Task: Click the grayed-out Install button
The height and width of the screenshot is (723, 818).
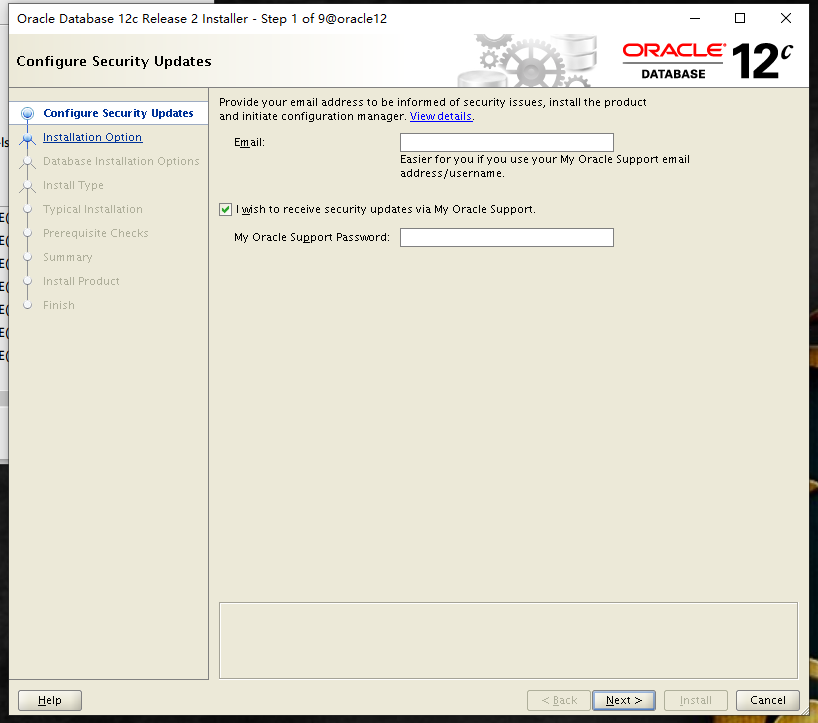Action: point(695,700)
